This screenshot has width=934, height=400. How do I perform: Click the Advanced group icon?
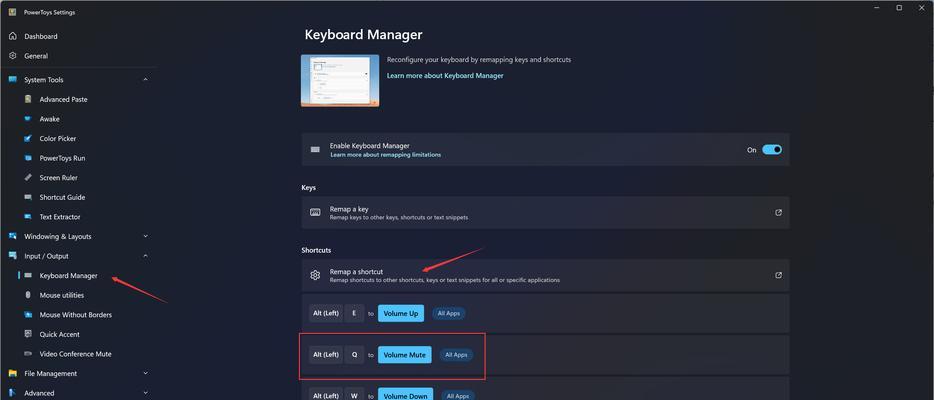(x=13, y=393)
